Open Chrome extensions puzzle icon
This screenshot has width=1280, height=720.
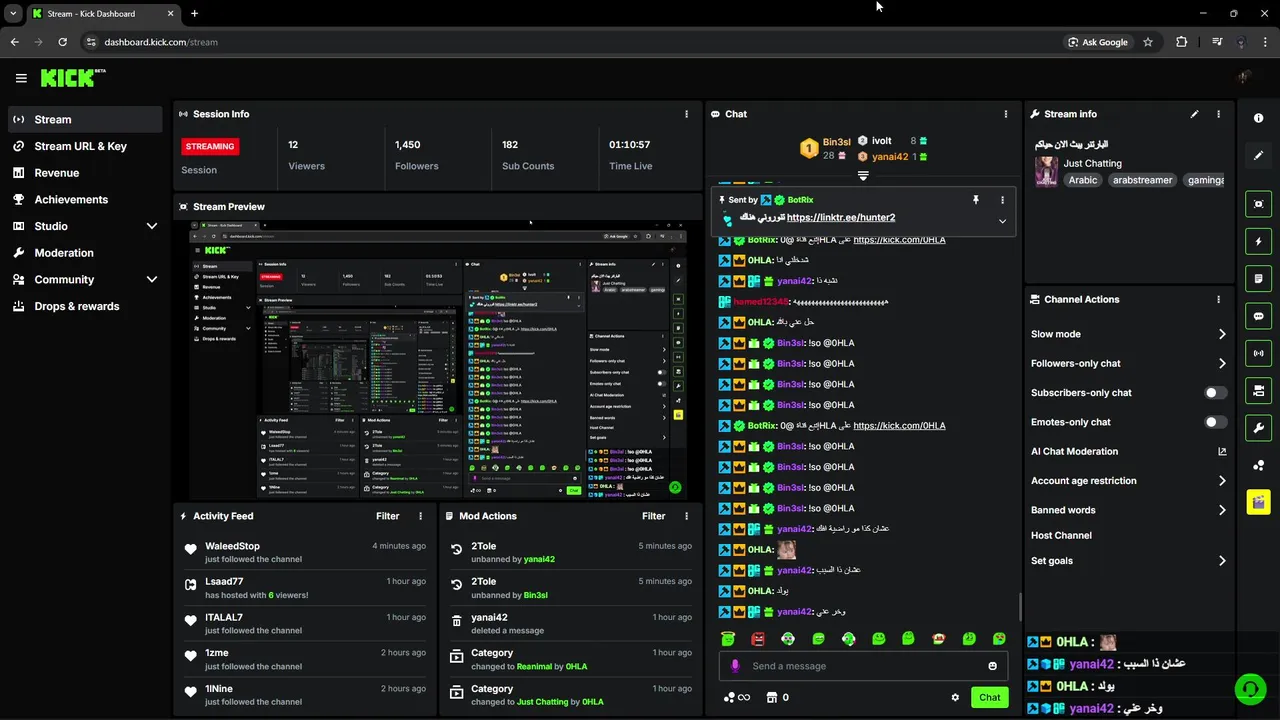[x=1182, y=42]
